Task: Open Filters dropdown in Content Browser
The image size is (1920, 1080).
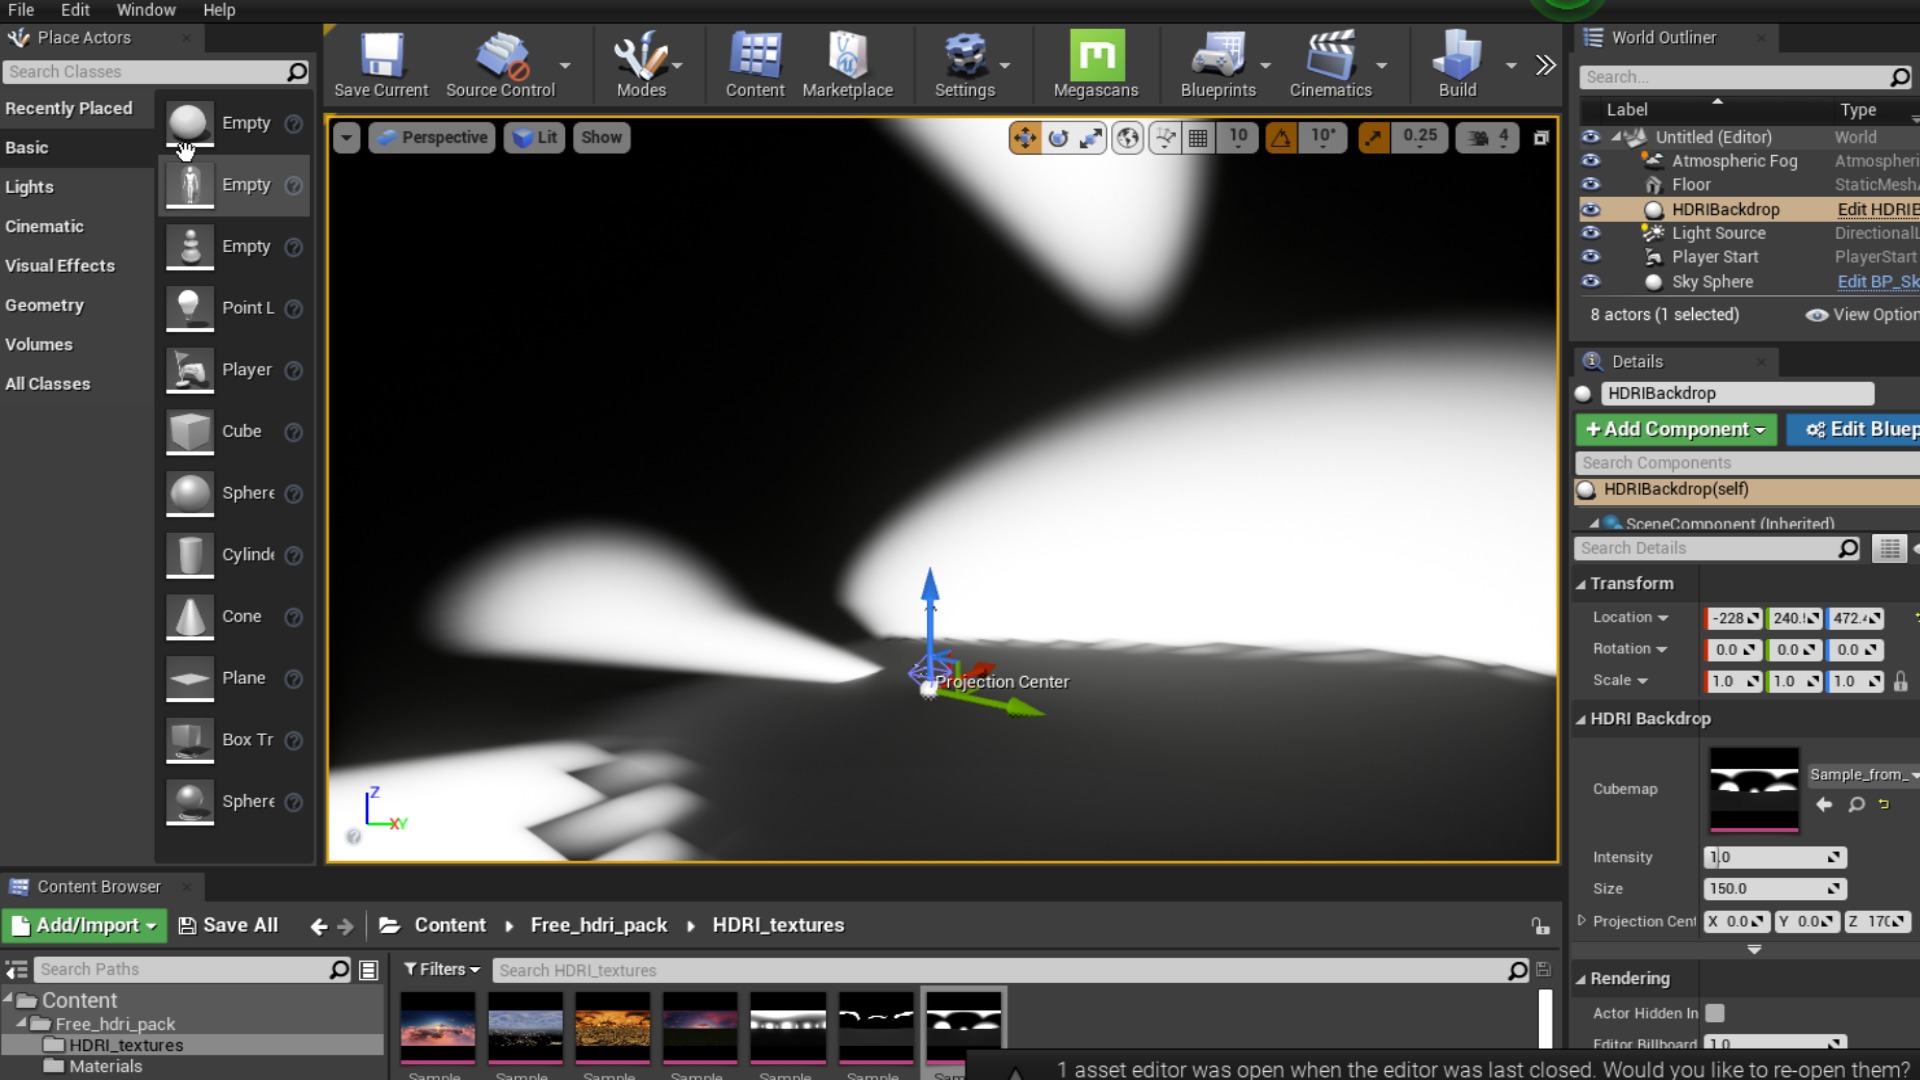Action: pos(442,969)
